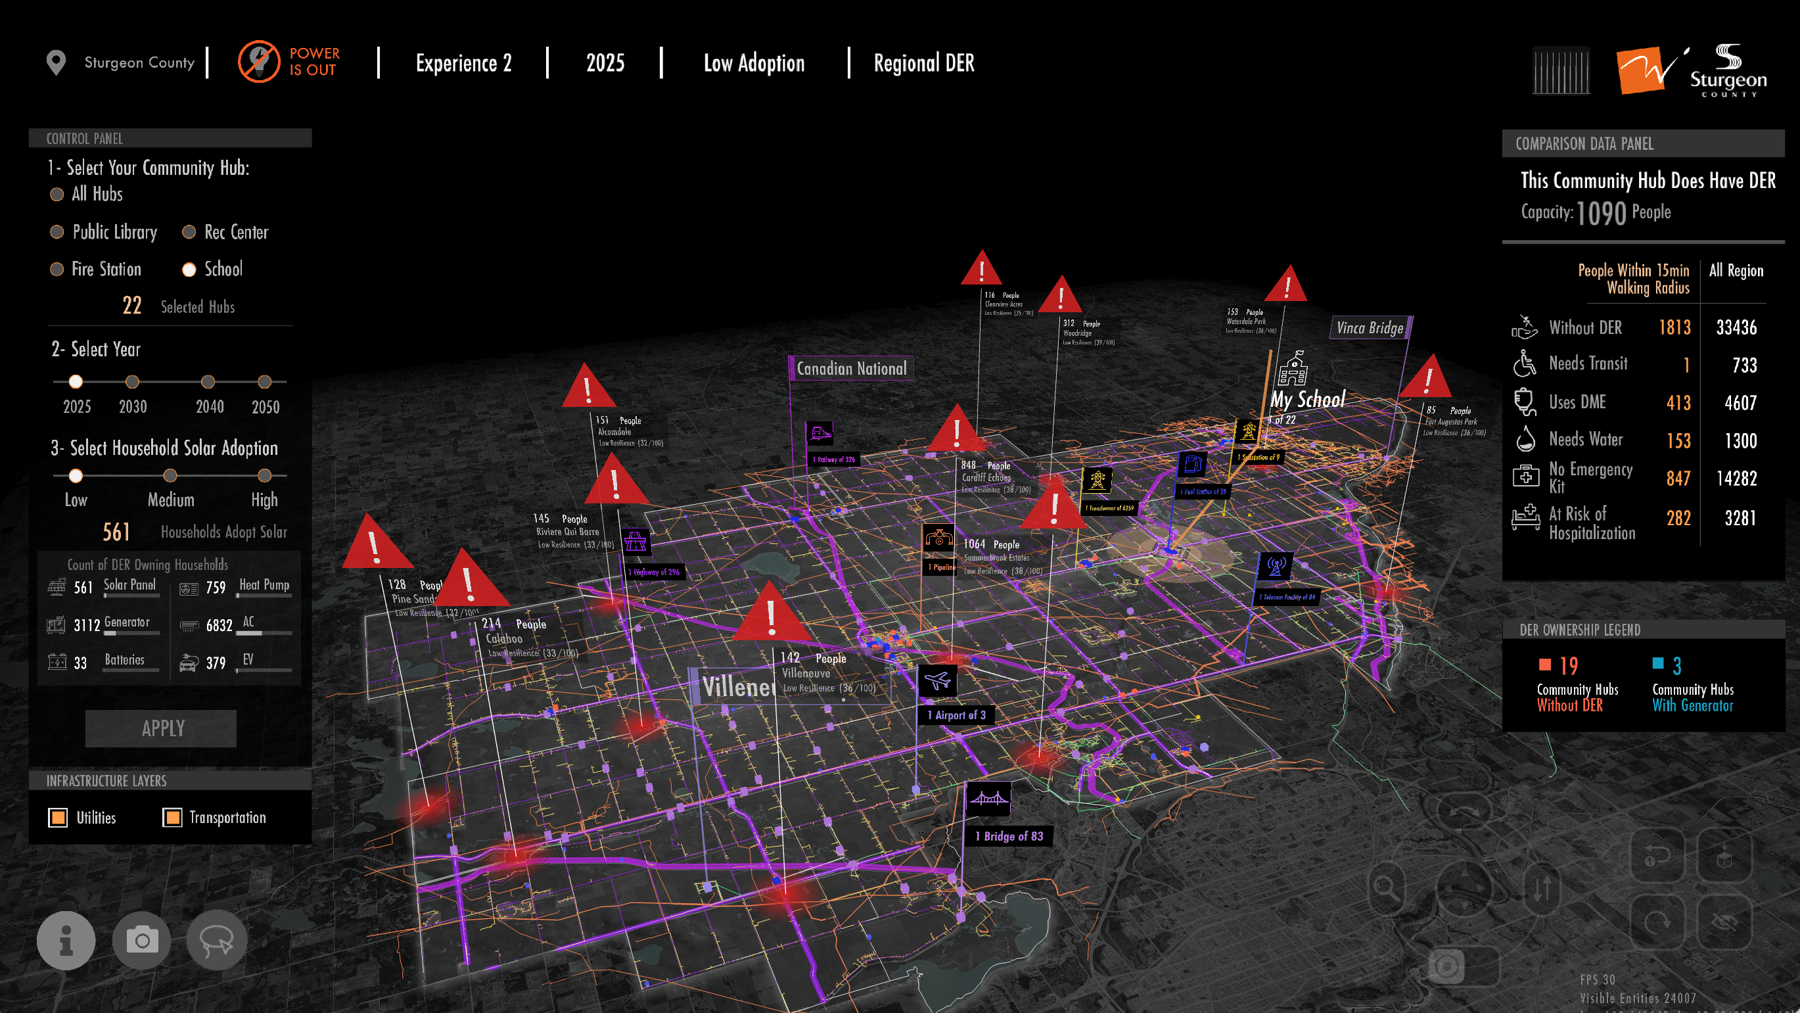Click the camera screenshot icon
Viewport: 1800px width, 1013px height.
pyautogui.click(x=142, y=940)
